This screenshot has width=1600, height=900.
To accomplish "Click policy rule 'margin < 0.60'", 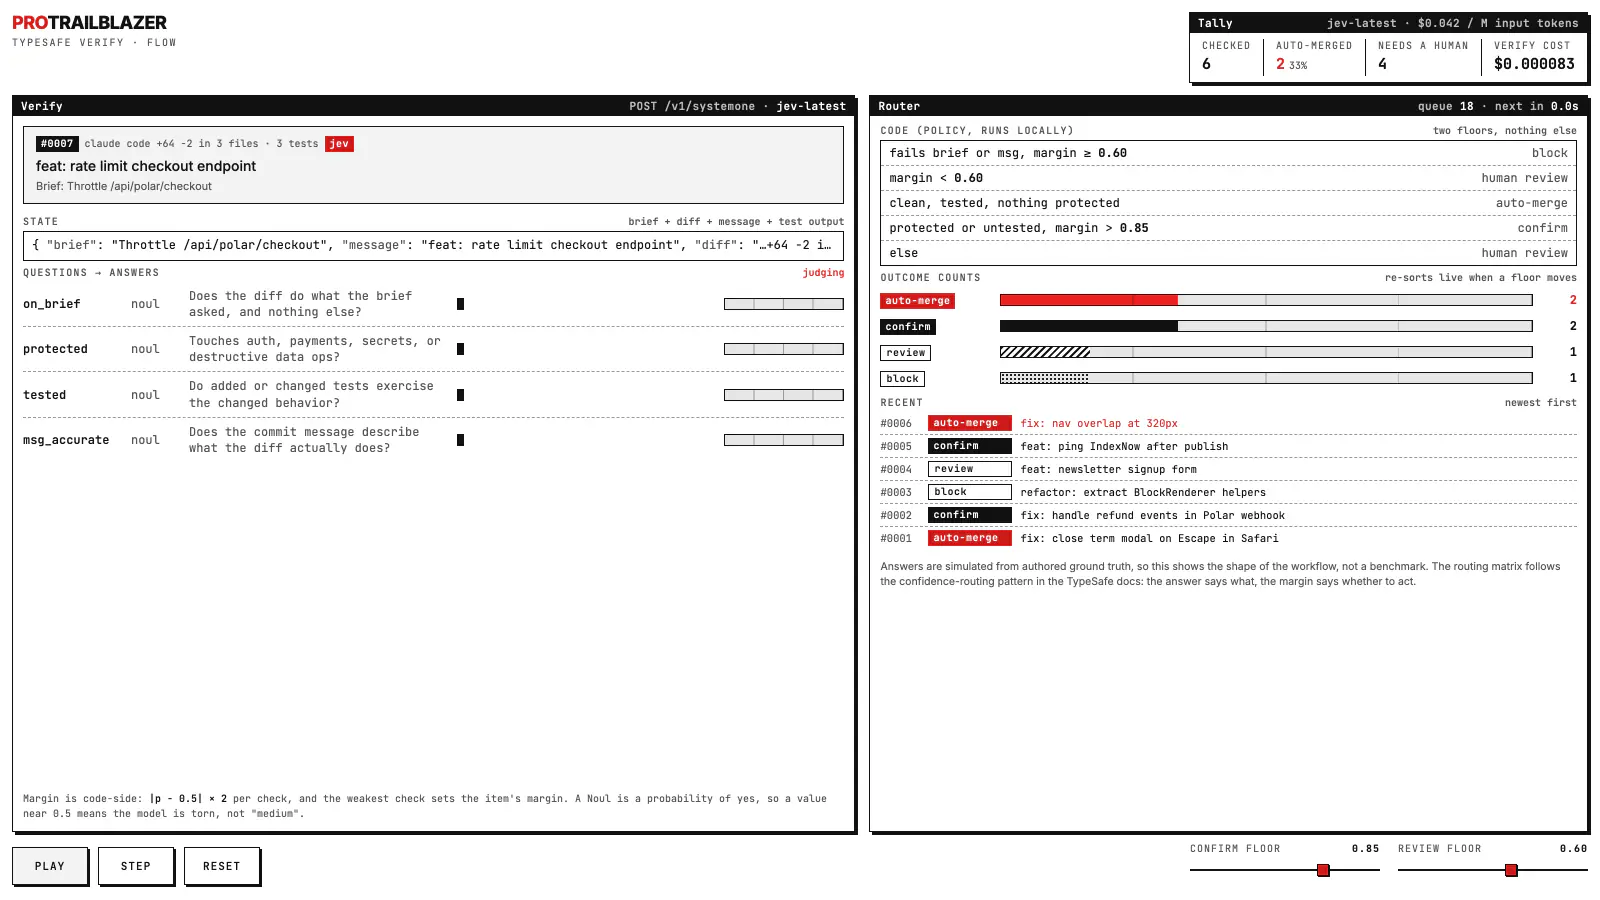I will pyautogui.click(x=1228, y=178).
